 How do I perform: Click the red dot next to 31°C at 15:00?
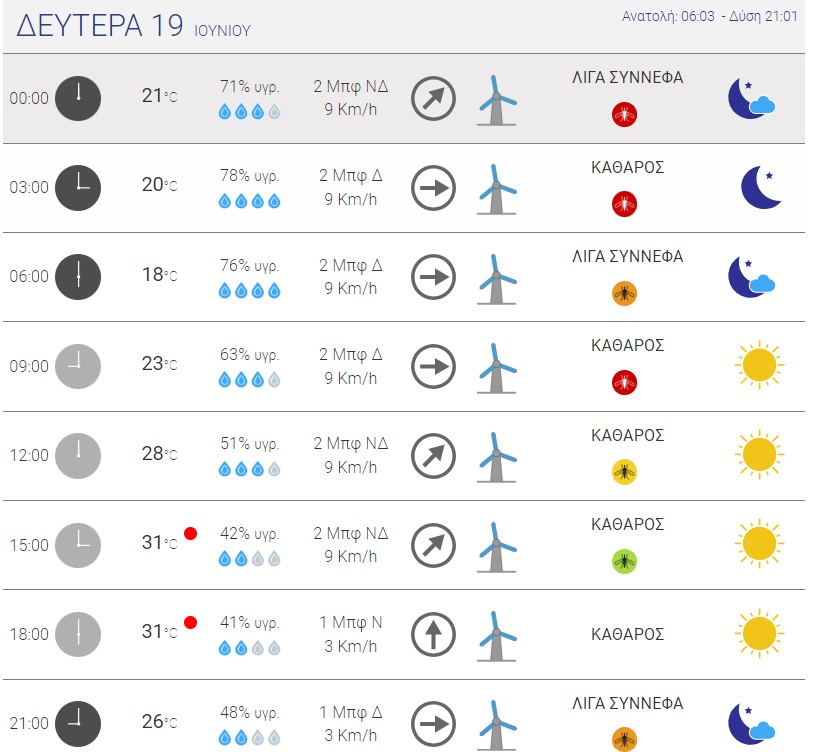click(190, 533)
